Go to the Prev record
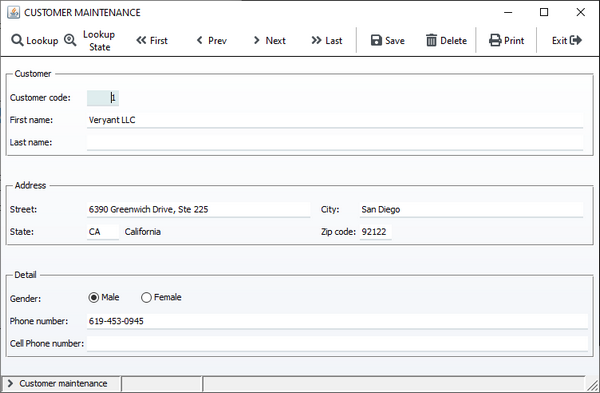Screen dimensions: 600x393 pyautogui.click(x=212, y=40)
